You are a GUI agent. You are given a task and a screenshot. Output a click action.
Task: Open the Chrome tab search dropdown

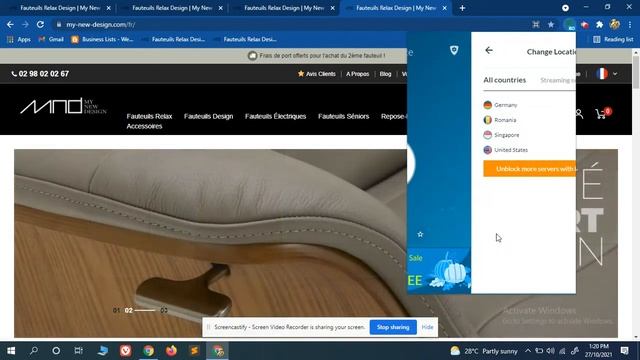pyautogui.click(x=565, y=8)
